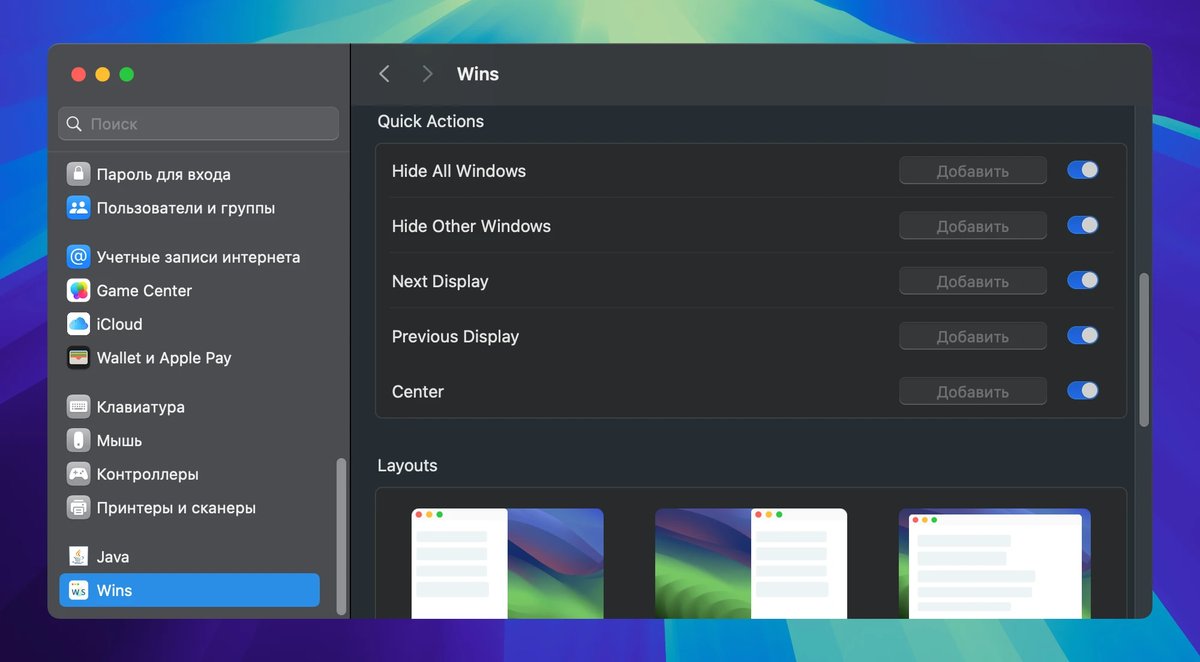Viewport: 1200px width, 662px height.
Task: Open Game Center icon in sidebar
Action: (x=79, y=291)
